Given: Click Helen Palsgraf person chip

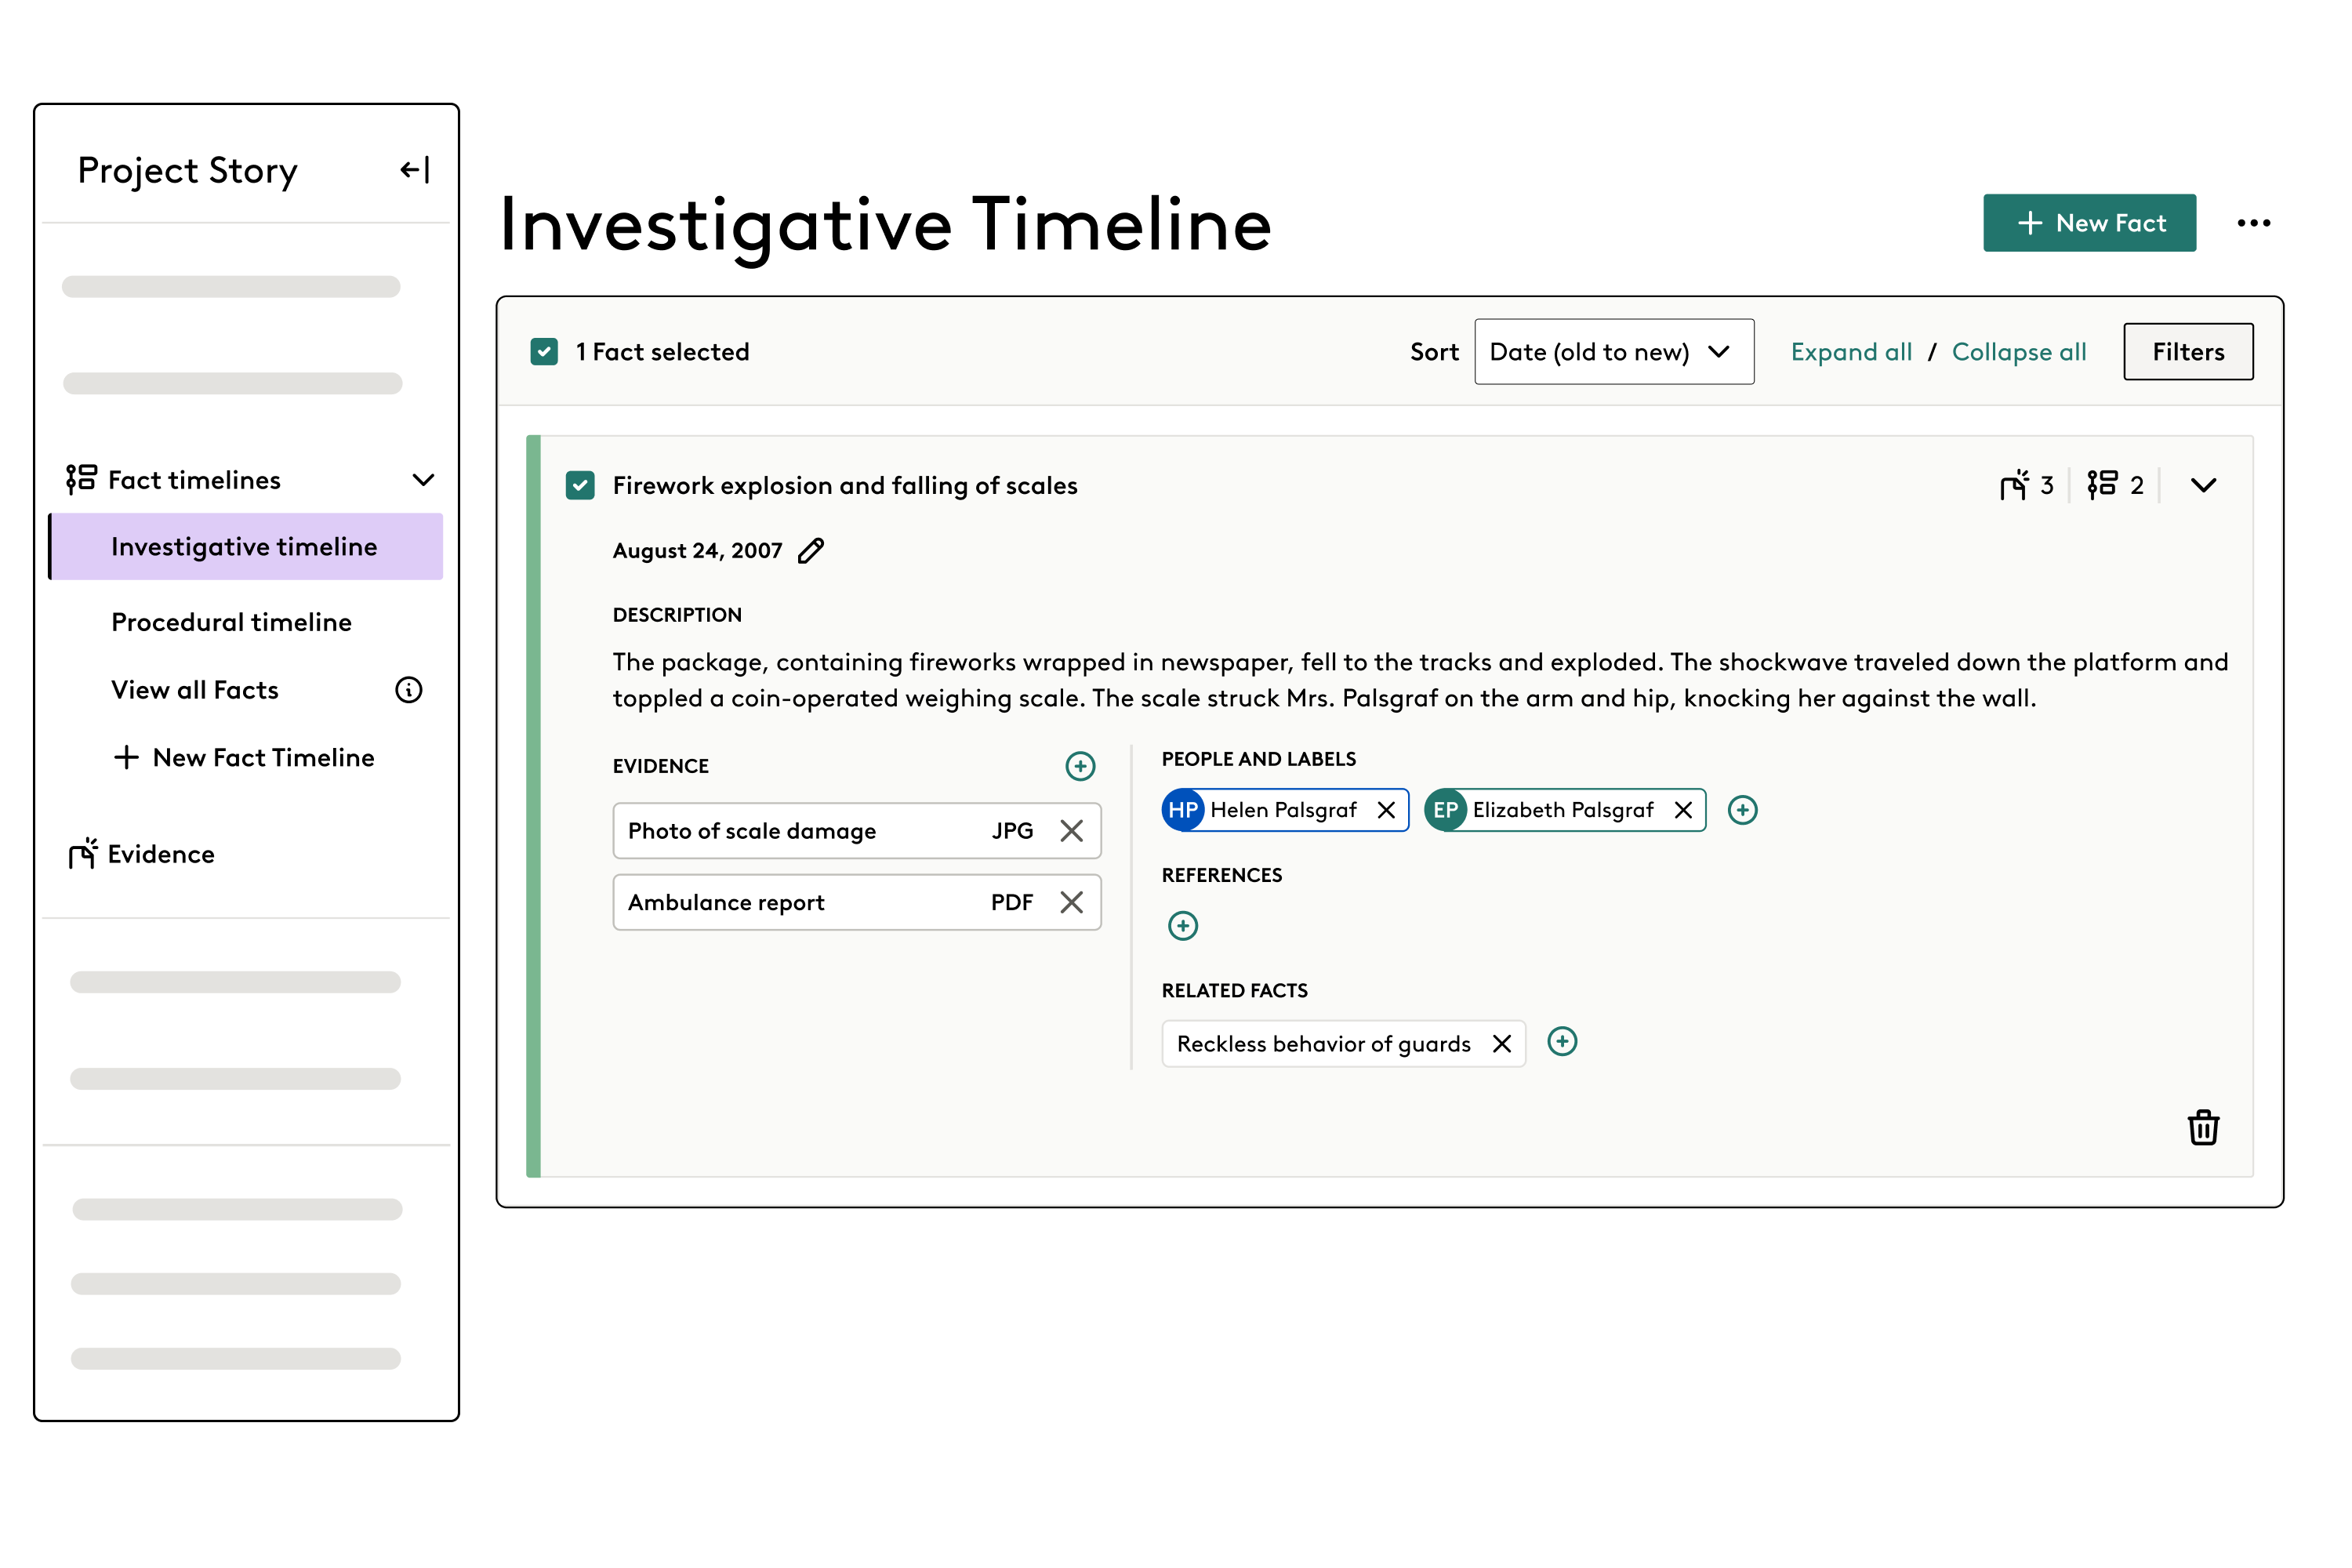Looking at the screenshot, I should pos(1285,810).
